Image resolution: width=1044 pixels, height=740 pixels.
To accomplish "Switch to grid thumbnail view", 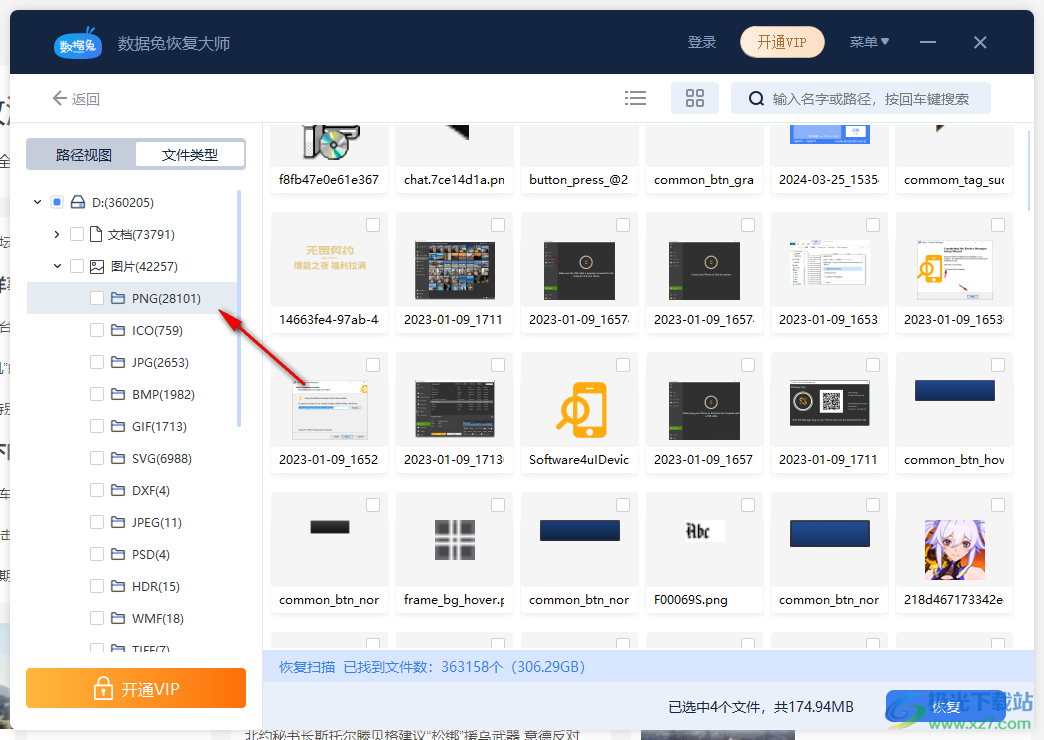I will 694,98.
